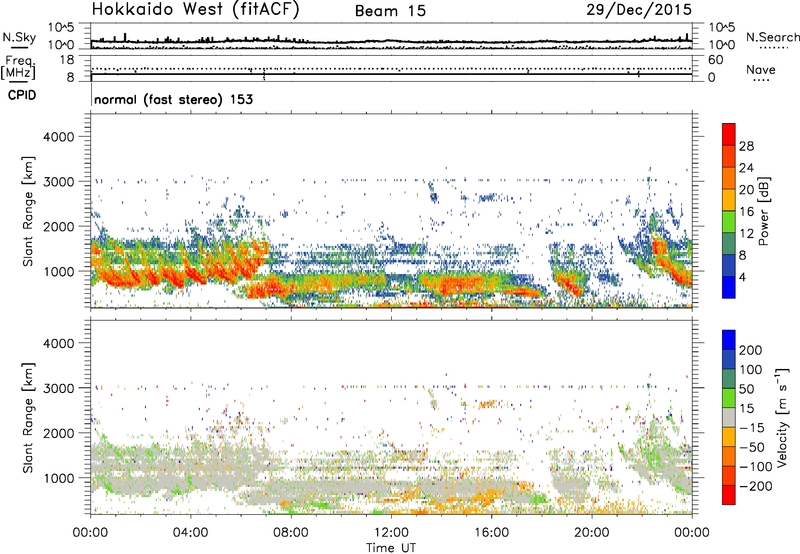The height and width of the screenshot is (554, 800).
Task: Click the "16" value on Power color bar
Action: 746,212
